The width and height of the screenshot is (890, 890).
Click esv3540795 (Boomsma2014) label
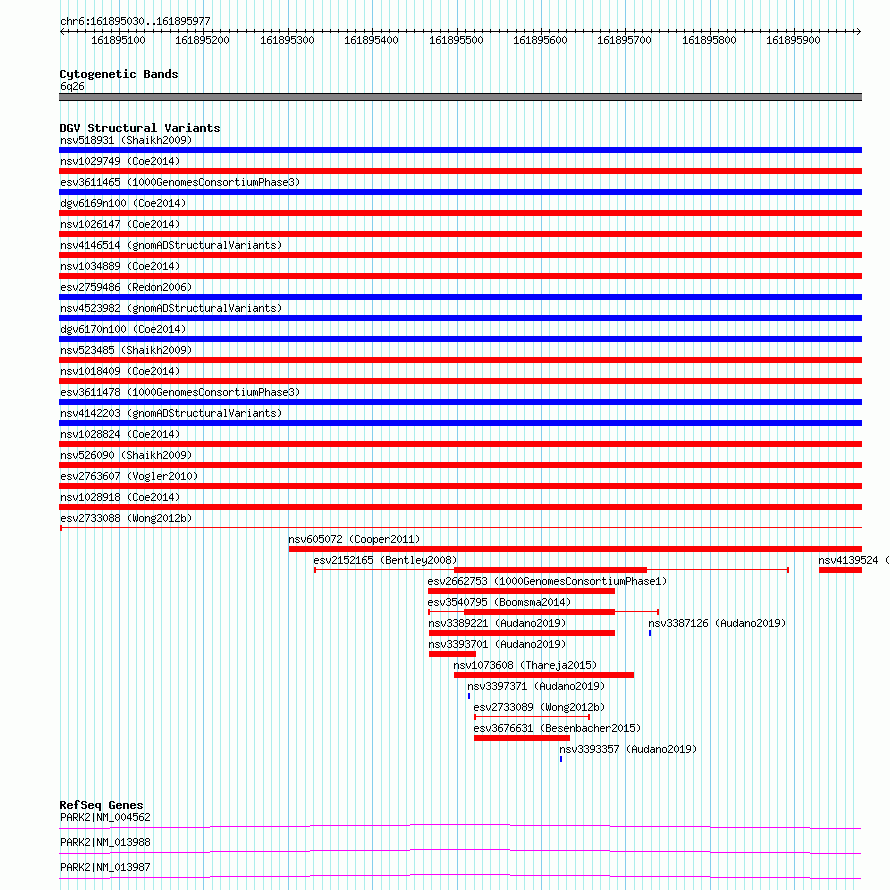pyautogui.click(x=499, y=602)
